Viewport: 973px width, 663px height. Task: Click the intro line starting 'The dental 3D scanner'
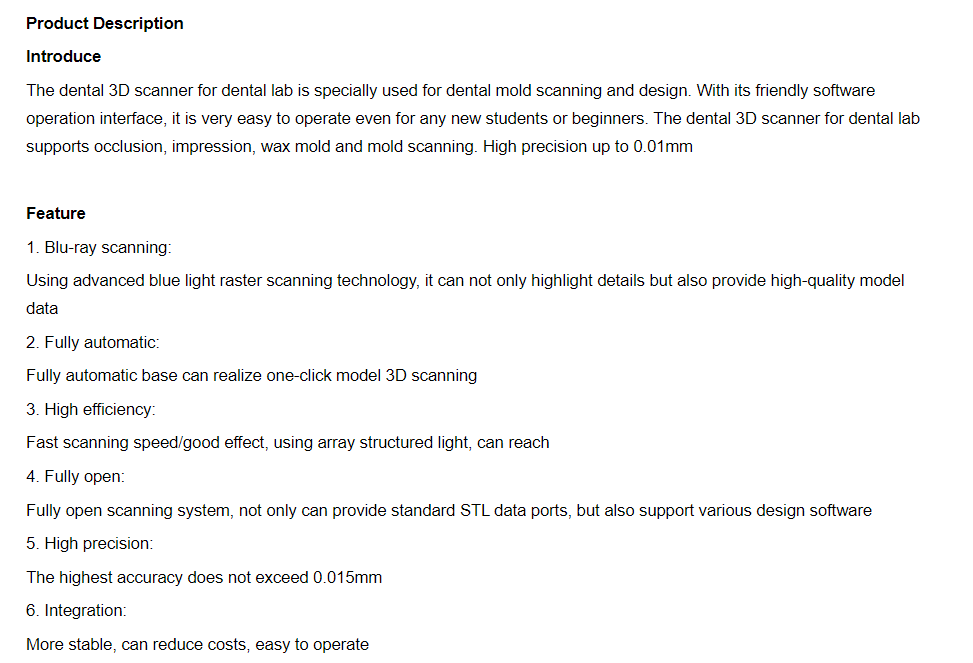click(x=451, y=91)
